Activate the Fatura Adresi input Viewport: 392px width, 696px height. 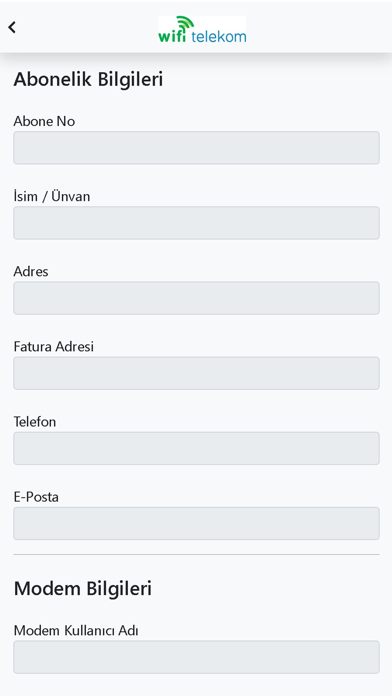196,373
